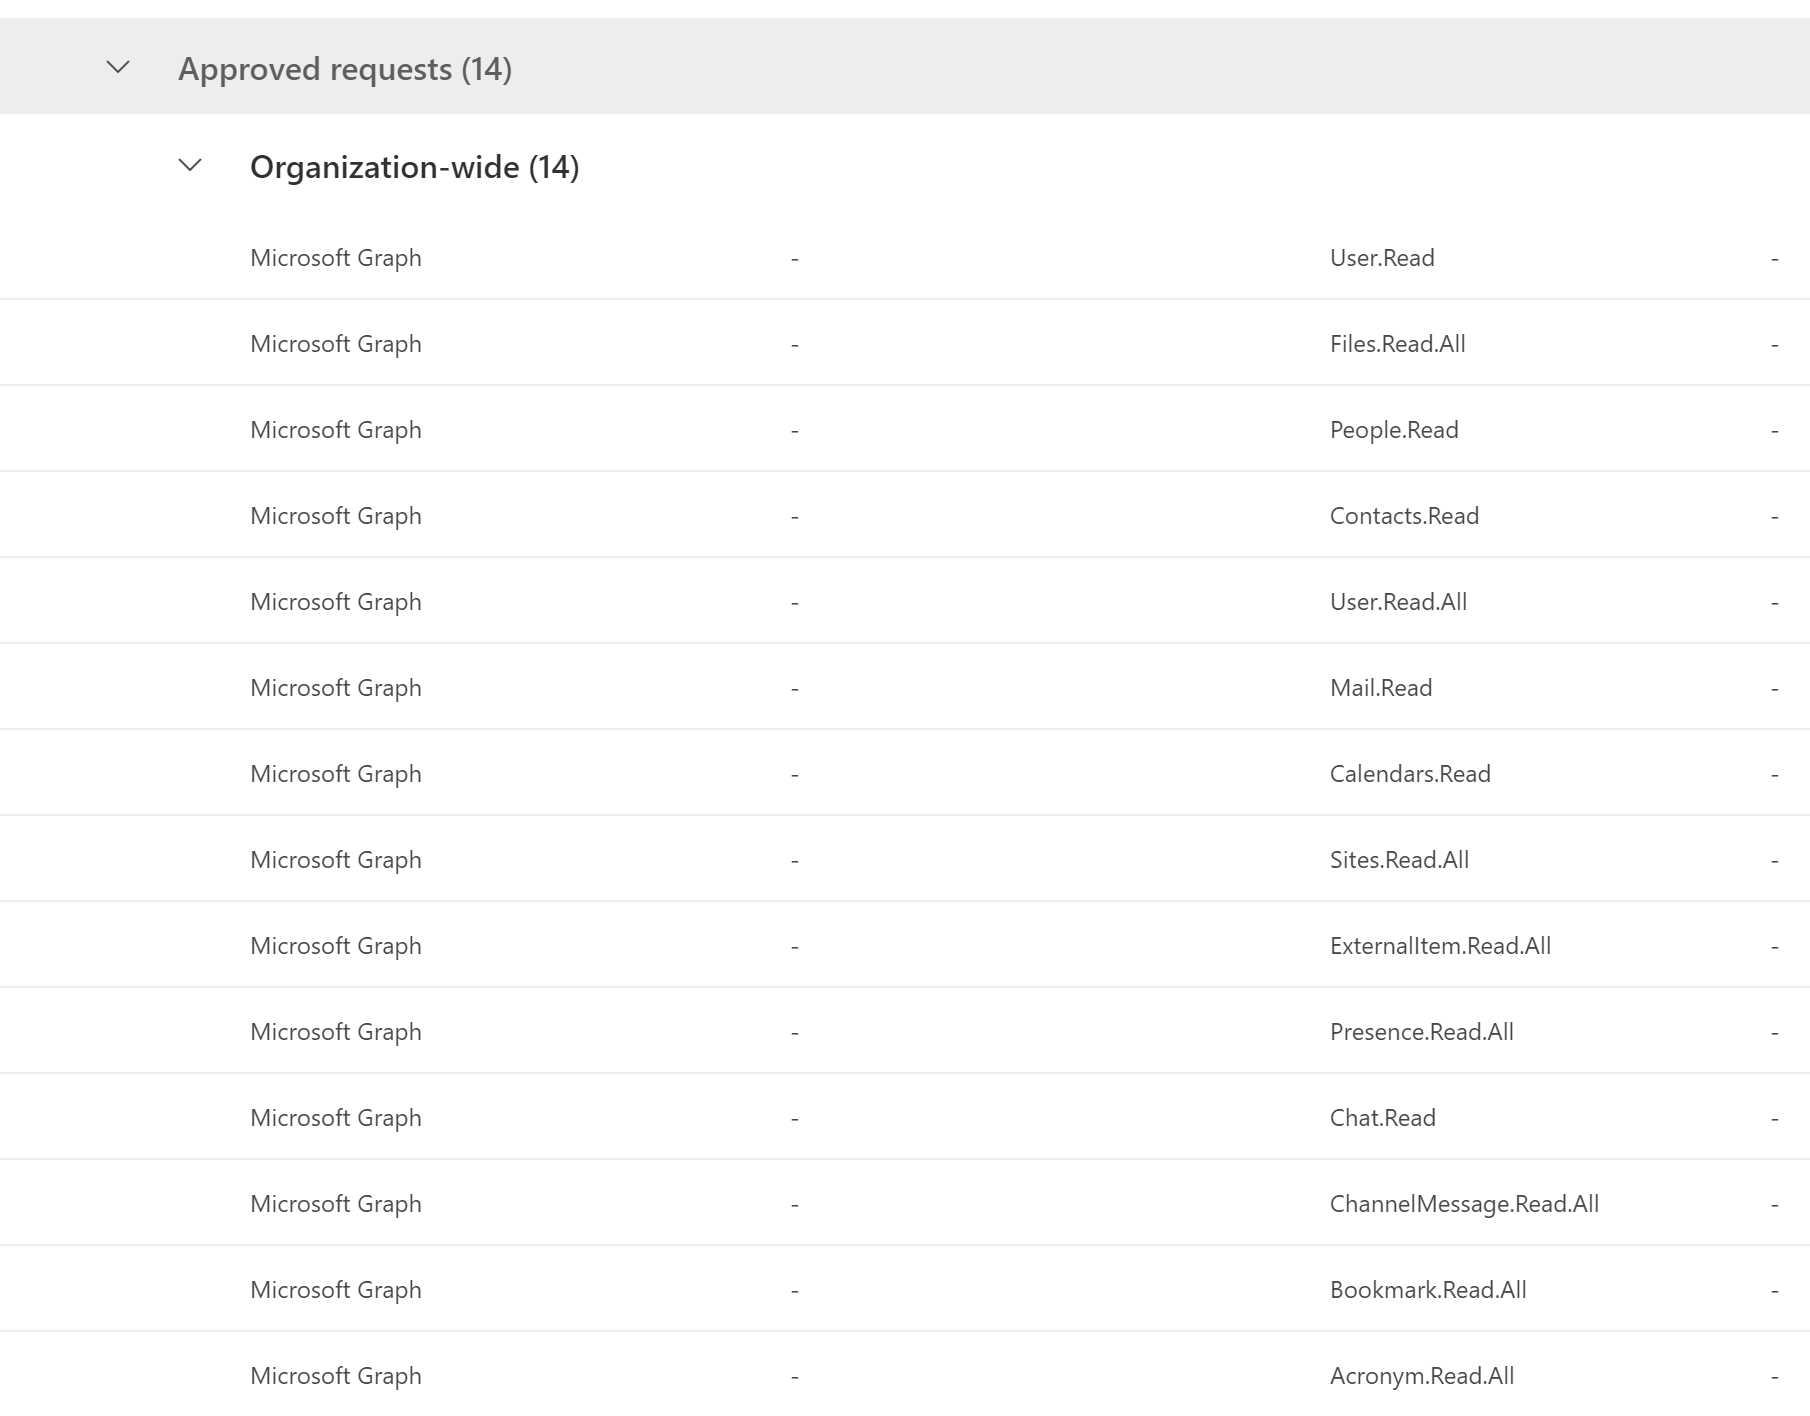Viewport: 1810px width, 1416px height.
Task: Select the User.Read permission entry
Action: [1382, 257]
